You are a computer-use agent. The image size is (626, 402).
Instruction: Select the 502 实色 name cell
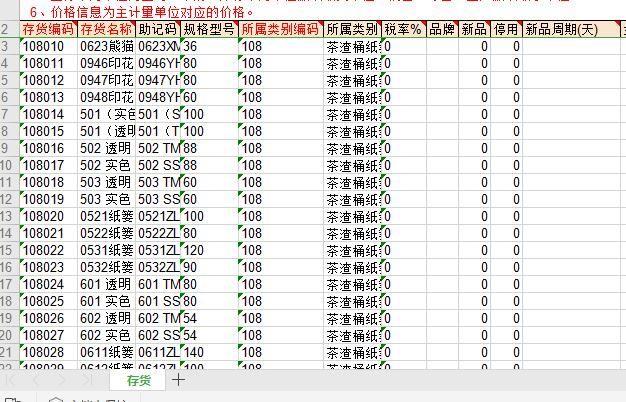(106, 165)
